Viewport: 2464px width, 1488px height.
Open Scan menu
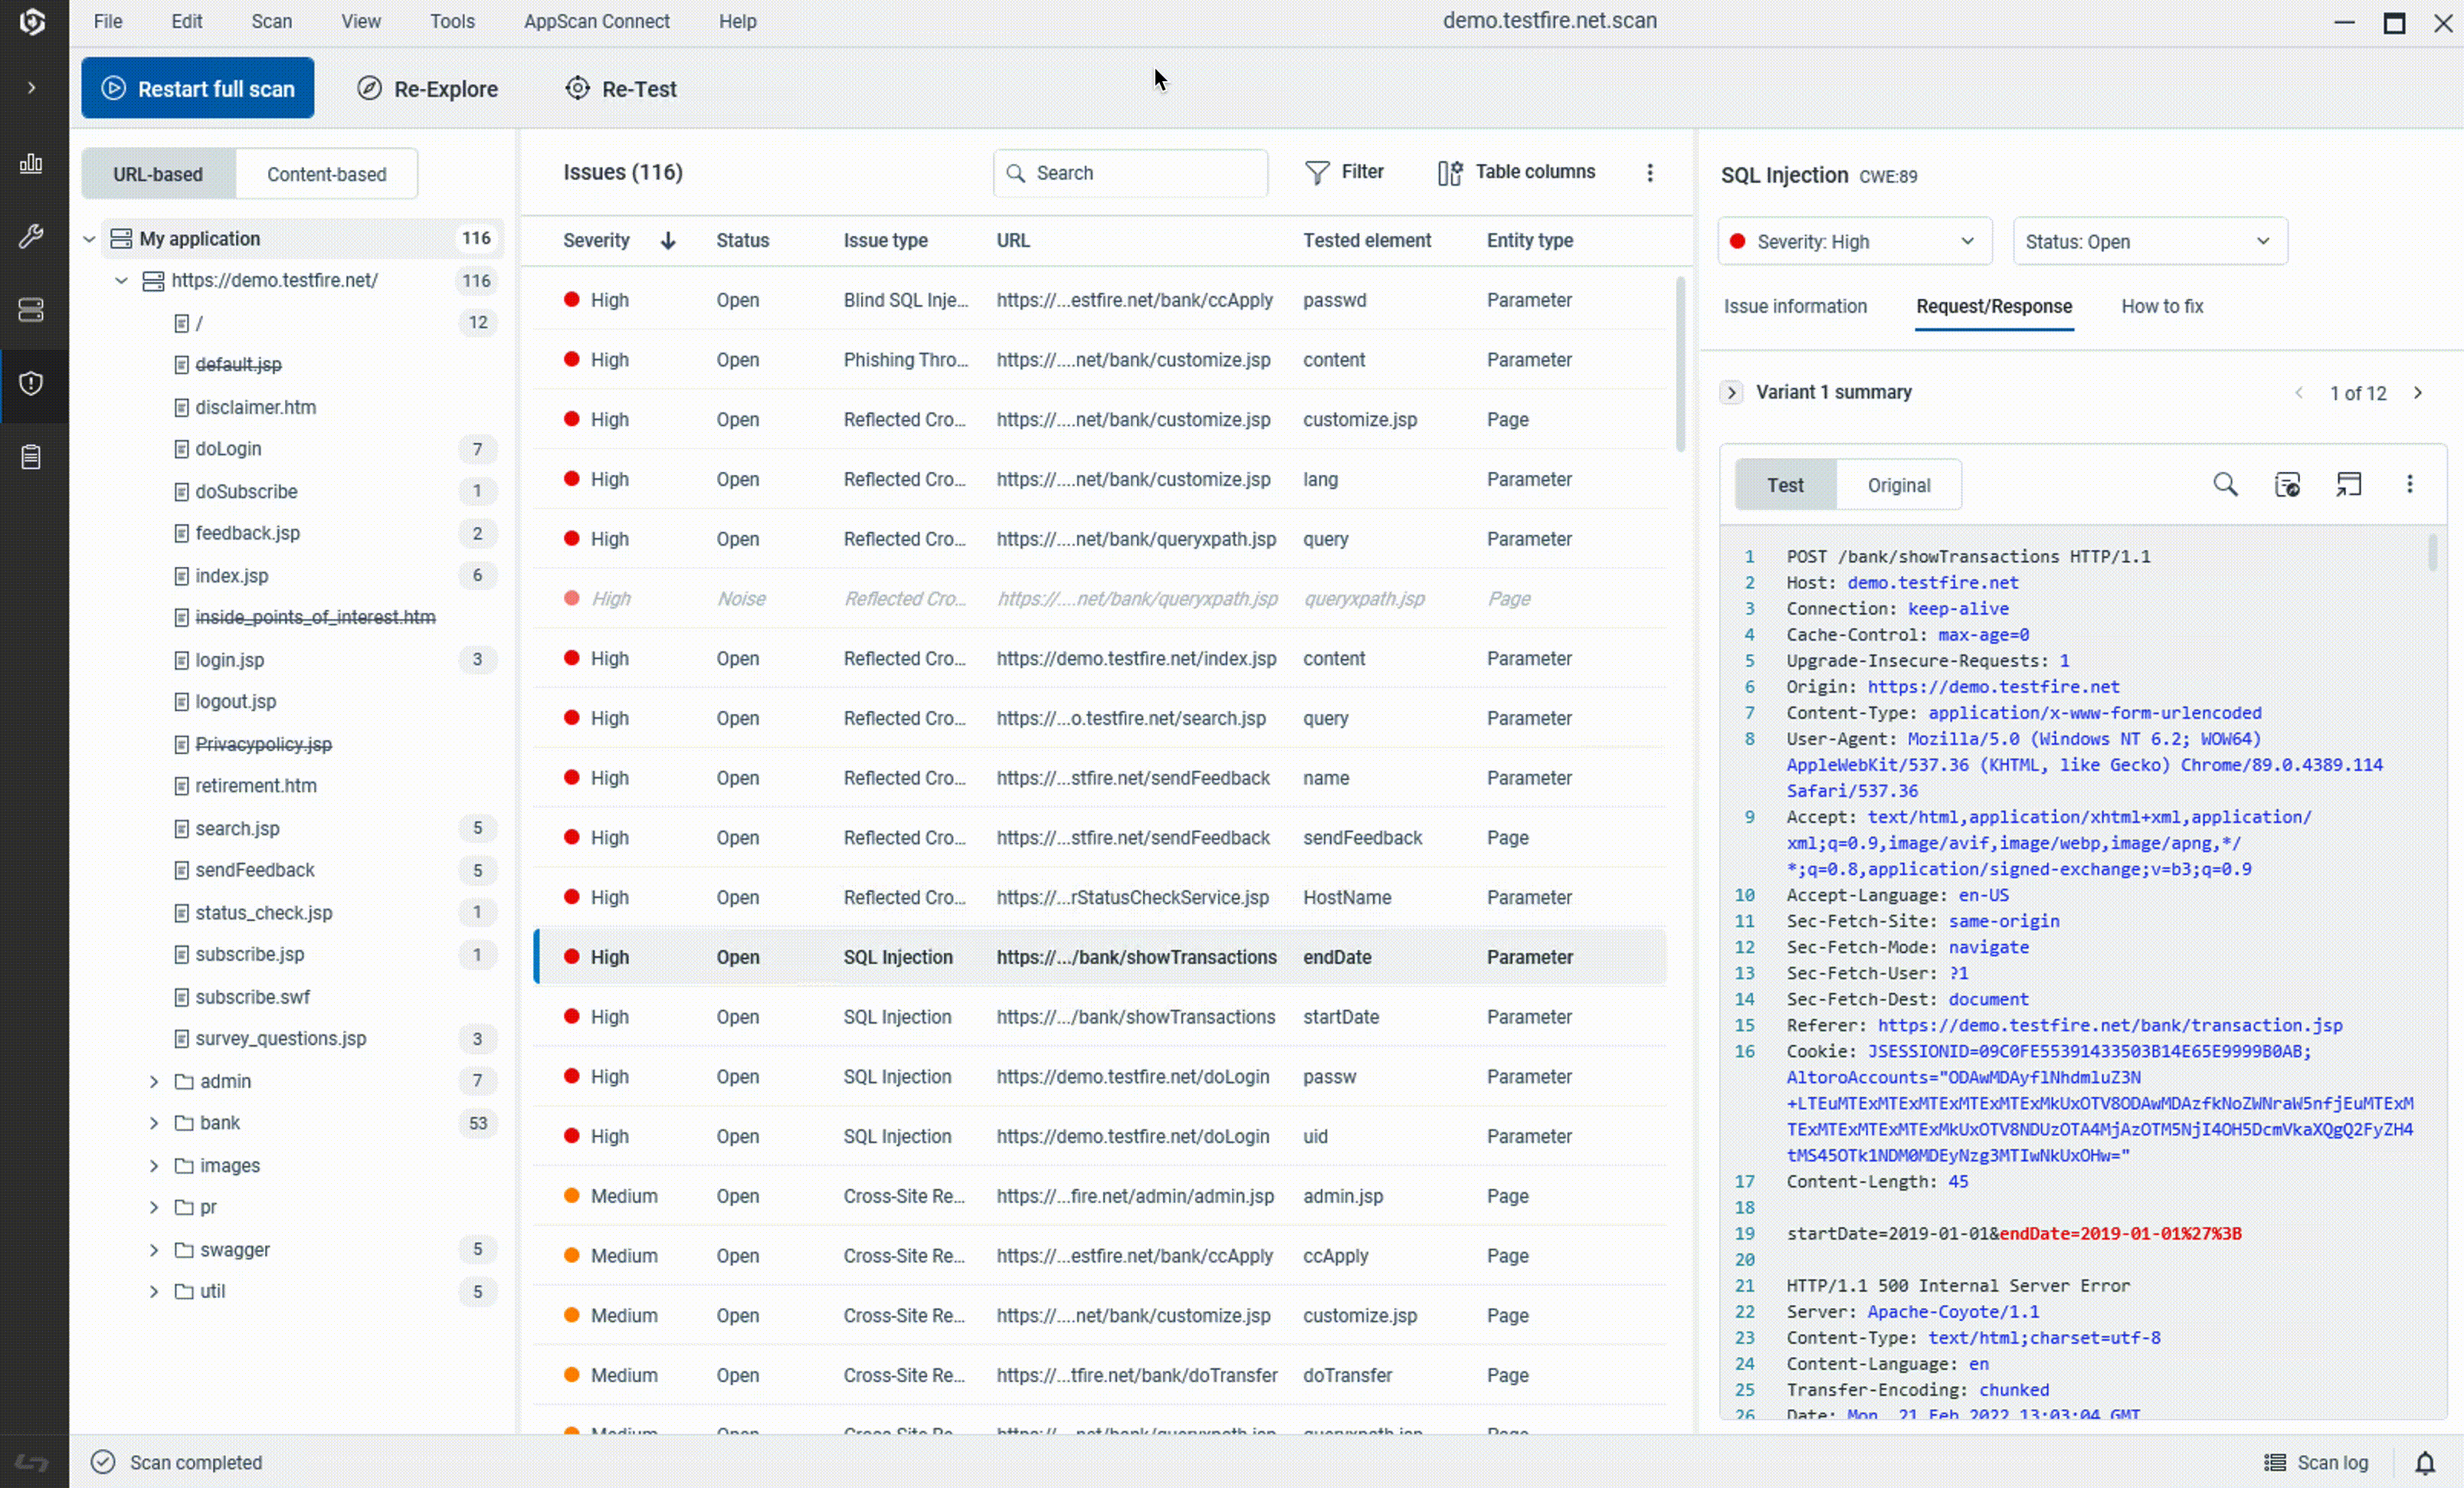(272, 21)
